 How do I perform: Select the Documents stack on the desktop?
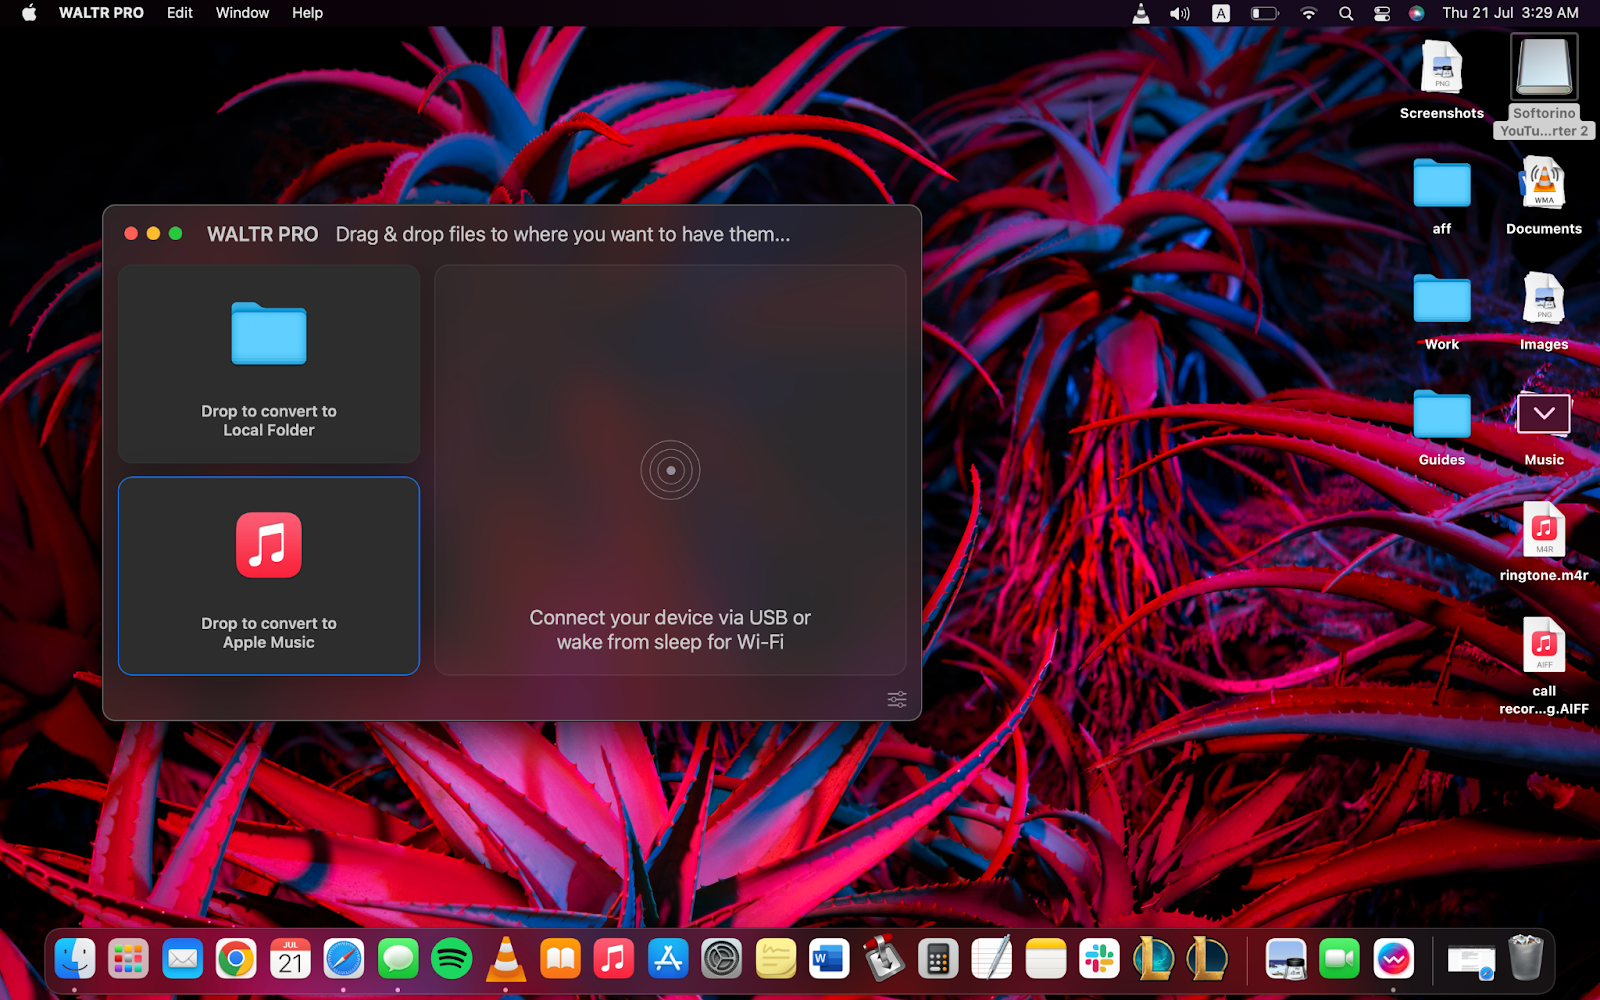click(1544, 196)
